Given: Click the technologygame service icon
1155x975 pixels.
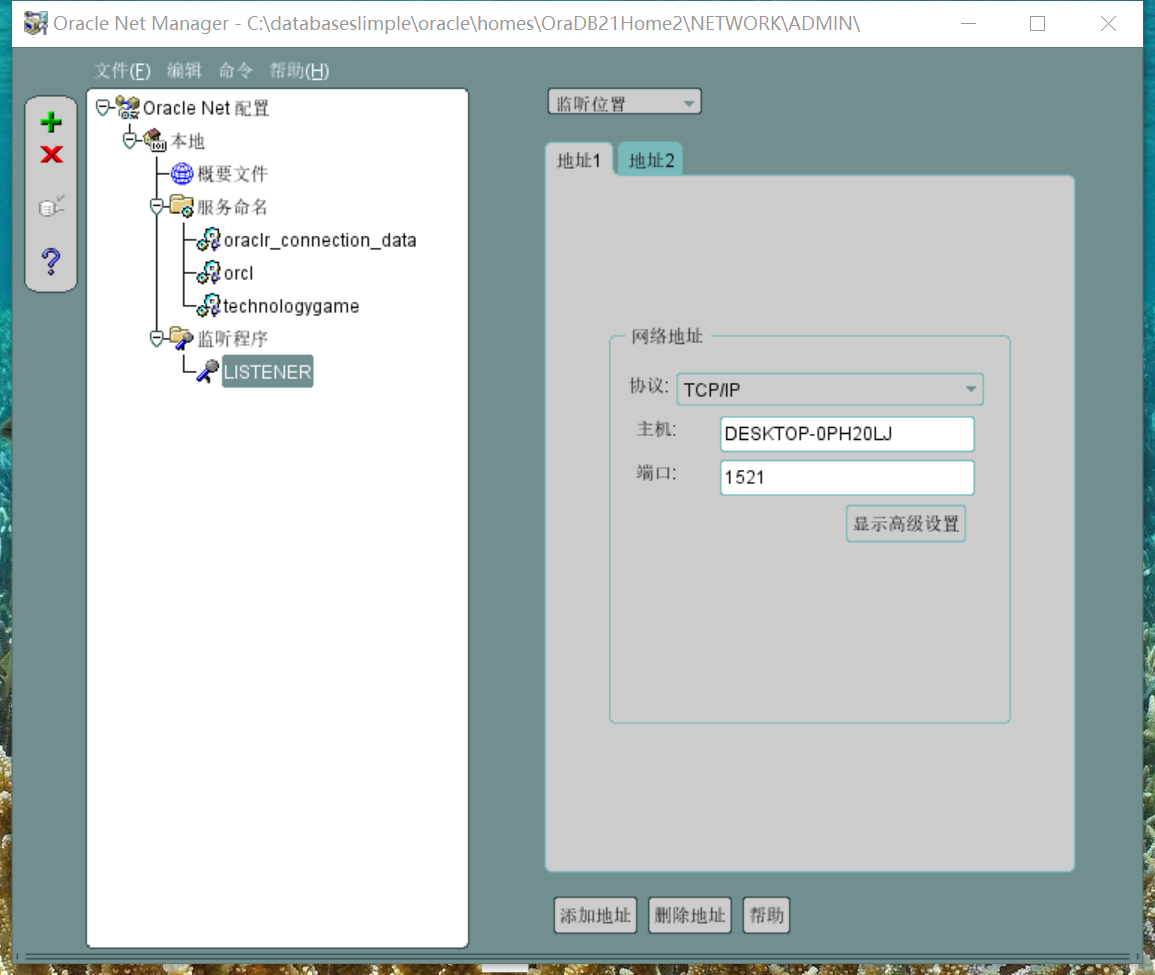Looking at the screenshot, I should 208,305.
